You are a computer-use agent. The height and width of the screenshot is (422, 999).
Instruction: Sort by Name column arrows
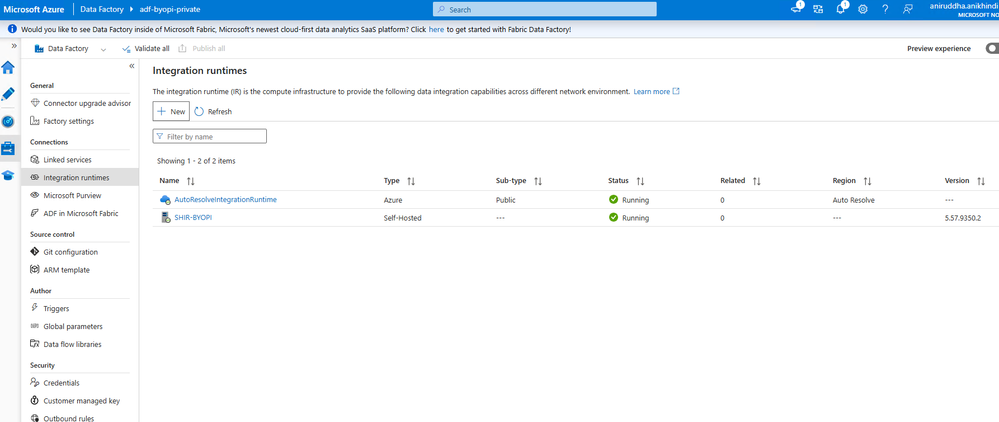click(190, 181)
